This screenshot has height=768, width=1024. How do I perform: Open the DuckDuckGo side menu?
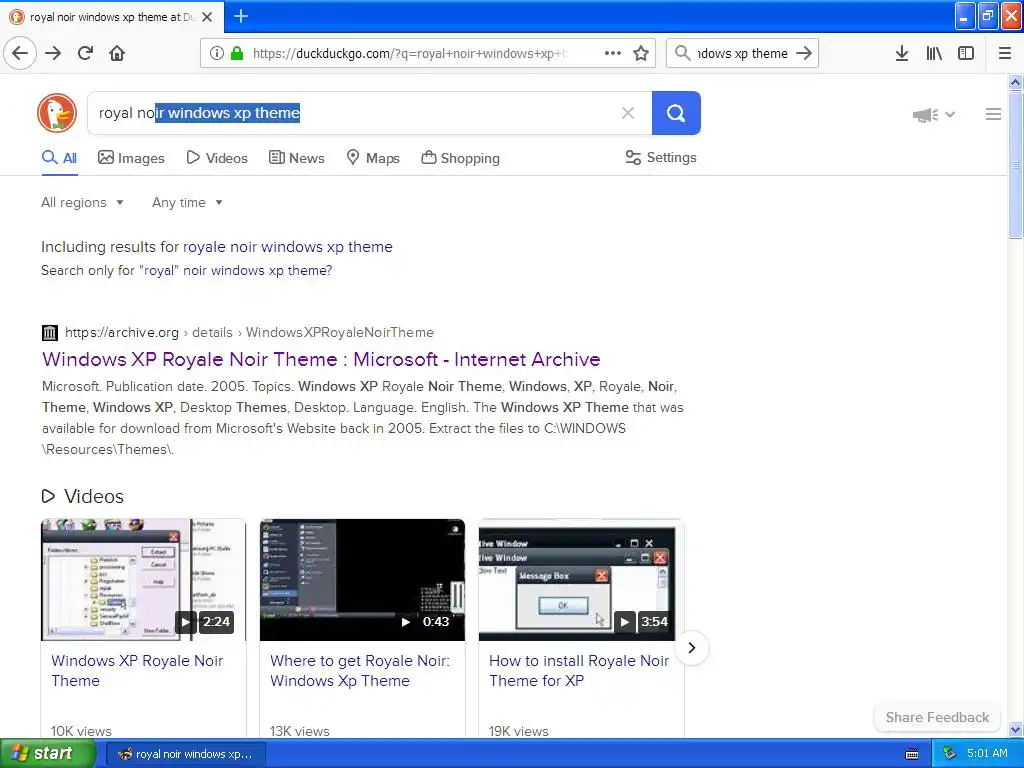tap(993, 114)
